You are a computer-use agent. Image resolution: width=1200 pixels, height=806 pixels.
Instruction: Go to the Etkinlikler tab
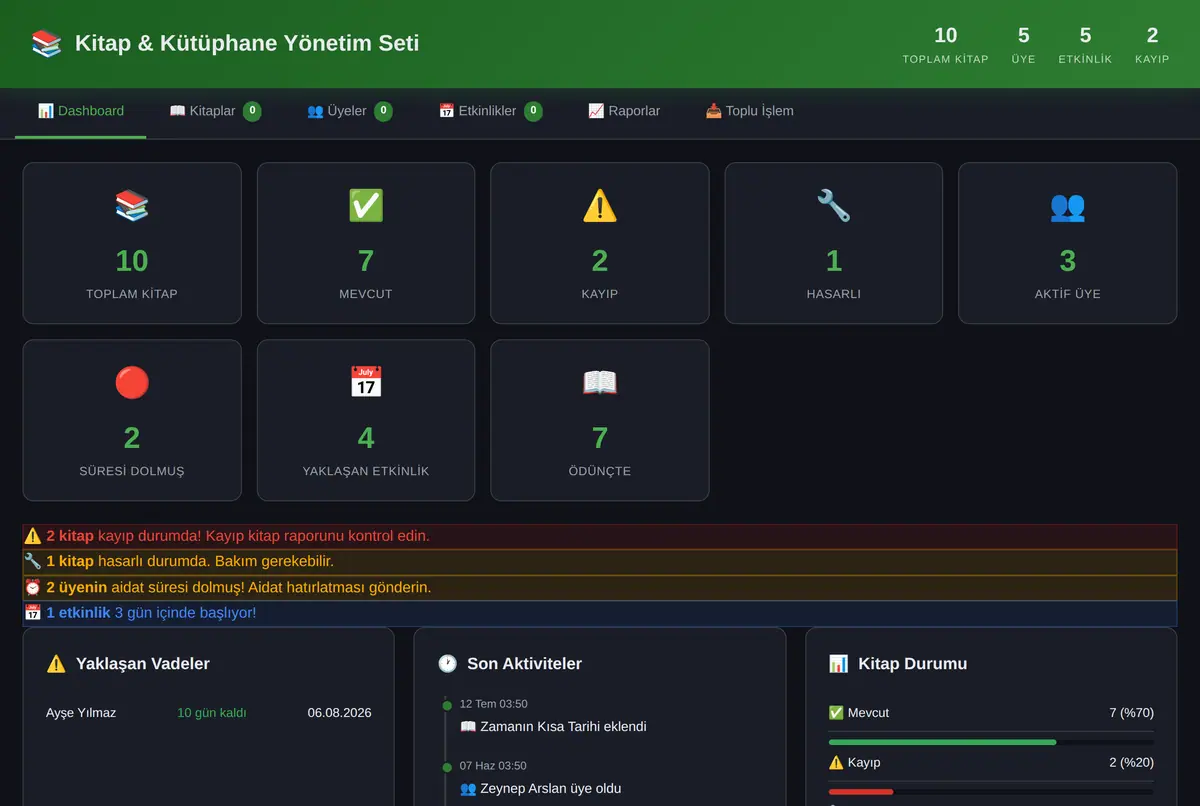[x=490, y=111]
